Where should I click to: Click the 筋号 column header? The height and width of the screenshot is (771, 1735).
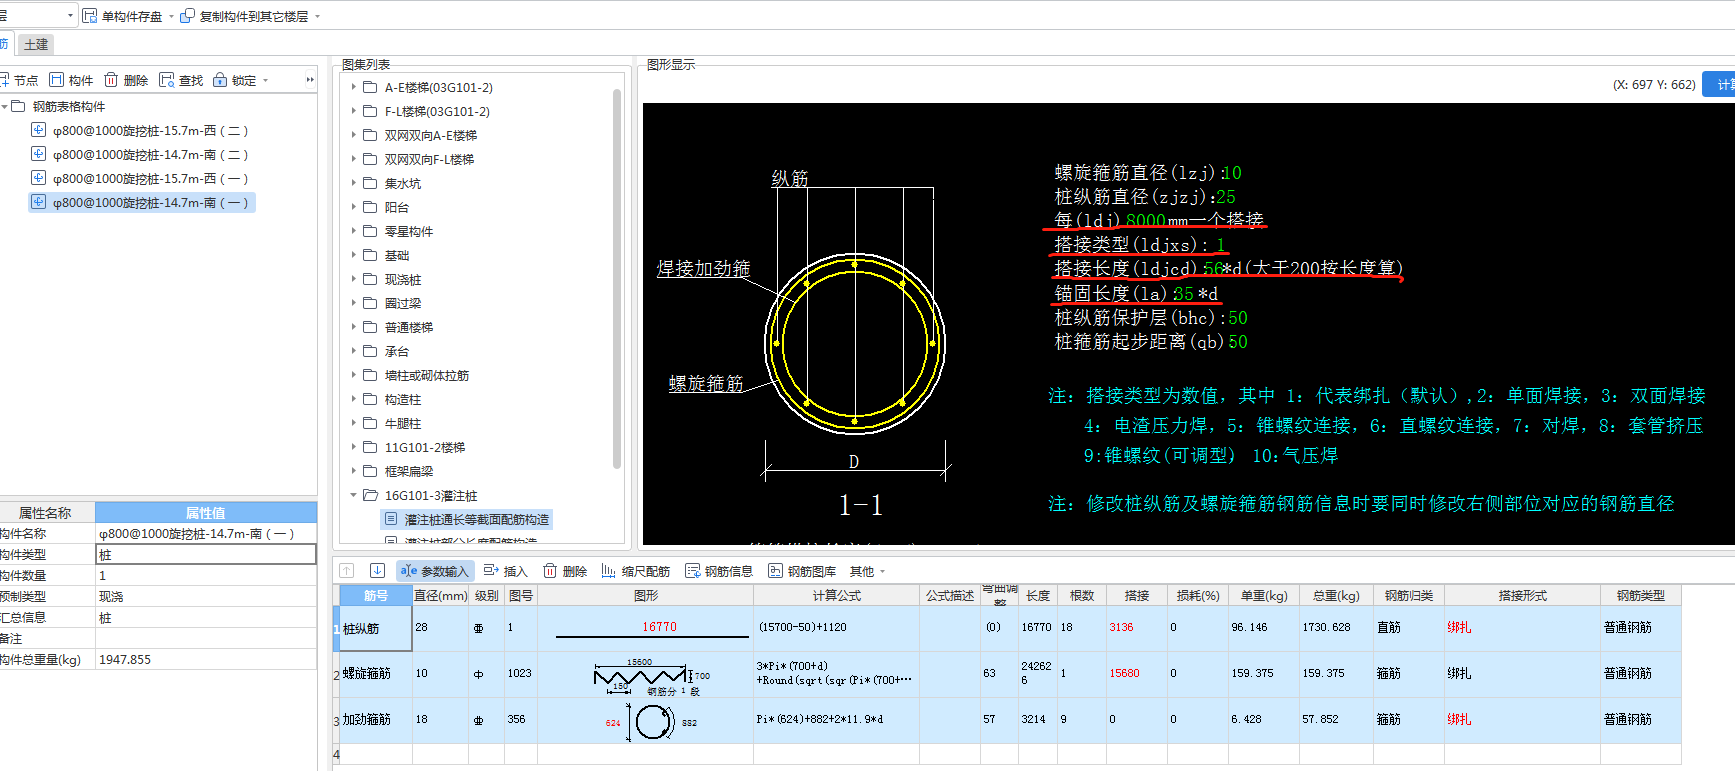pyautogui.click(x=376, y=595)
